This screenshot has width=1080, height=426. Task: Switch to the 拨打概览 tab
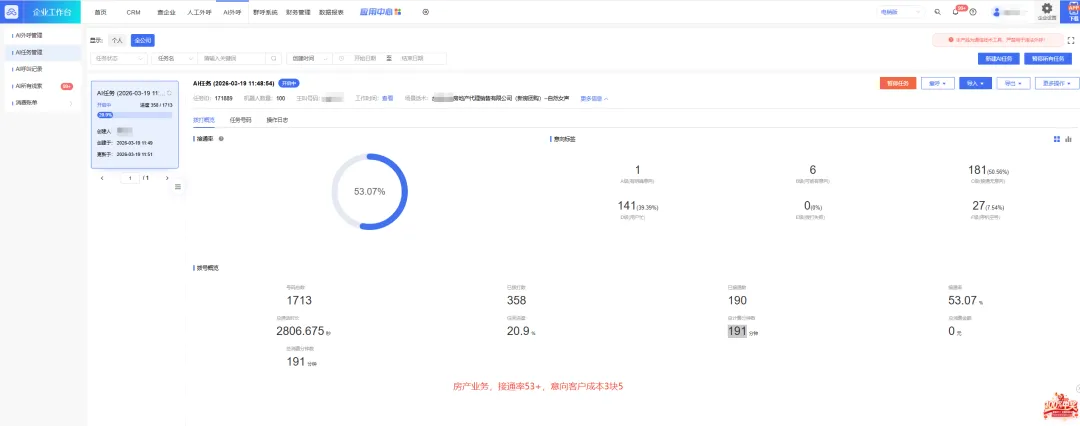[204, 120]
